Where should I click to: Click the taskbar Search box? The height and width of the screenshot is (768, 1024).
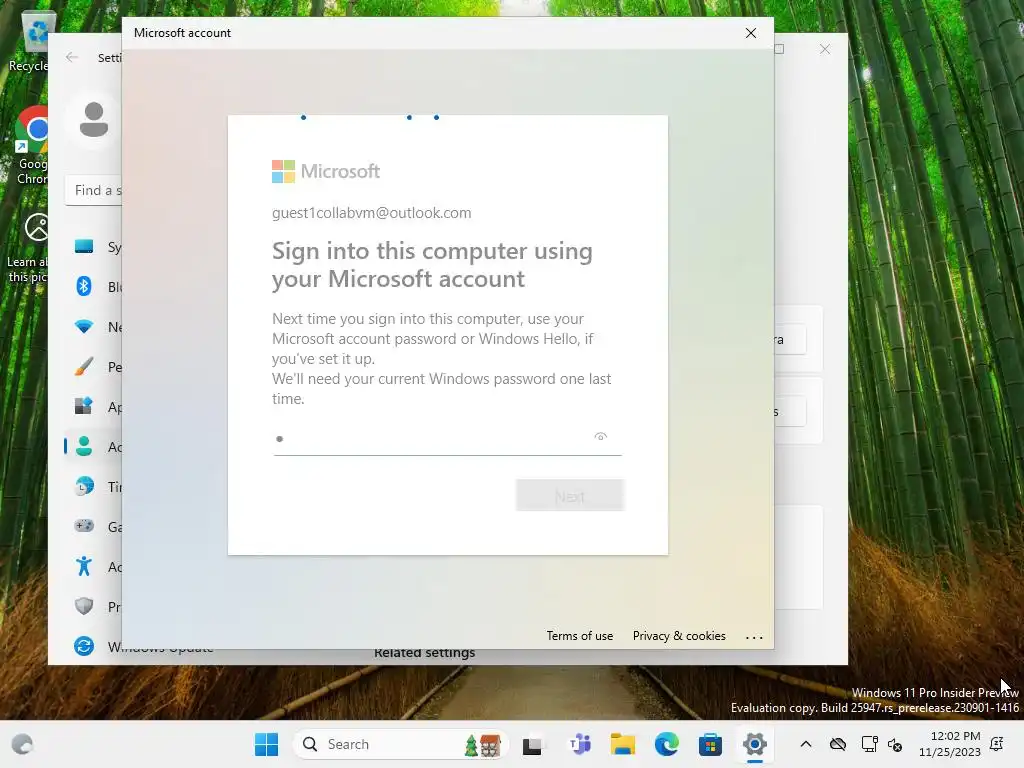(x=400, y=744)
